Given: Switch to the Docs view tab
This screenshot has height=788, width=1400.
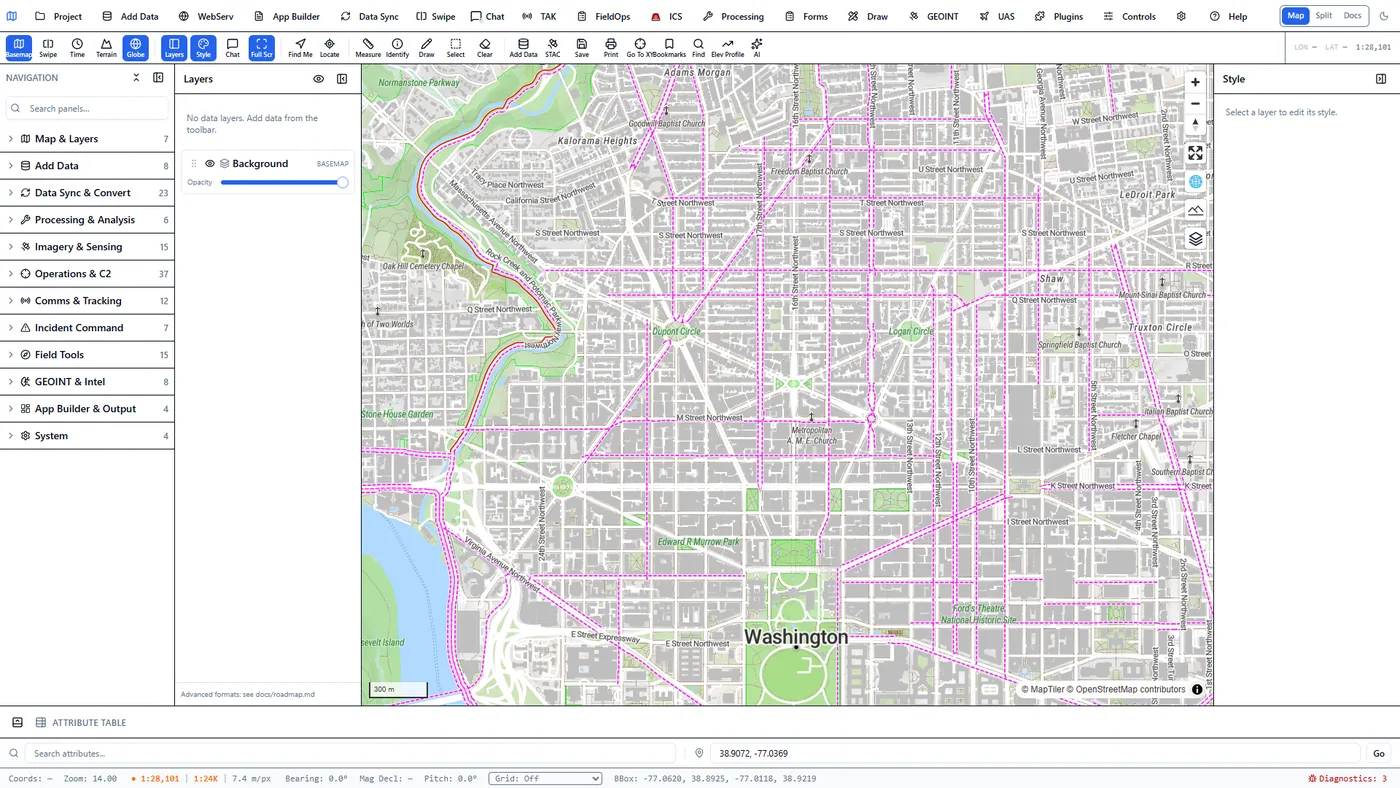Looking at the screenshot, I should point(1352,16).
